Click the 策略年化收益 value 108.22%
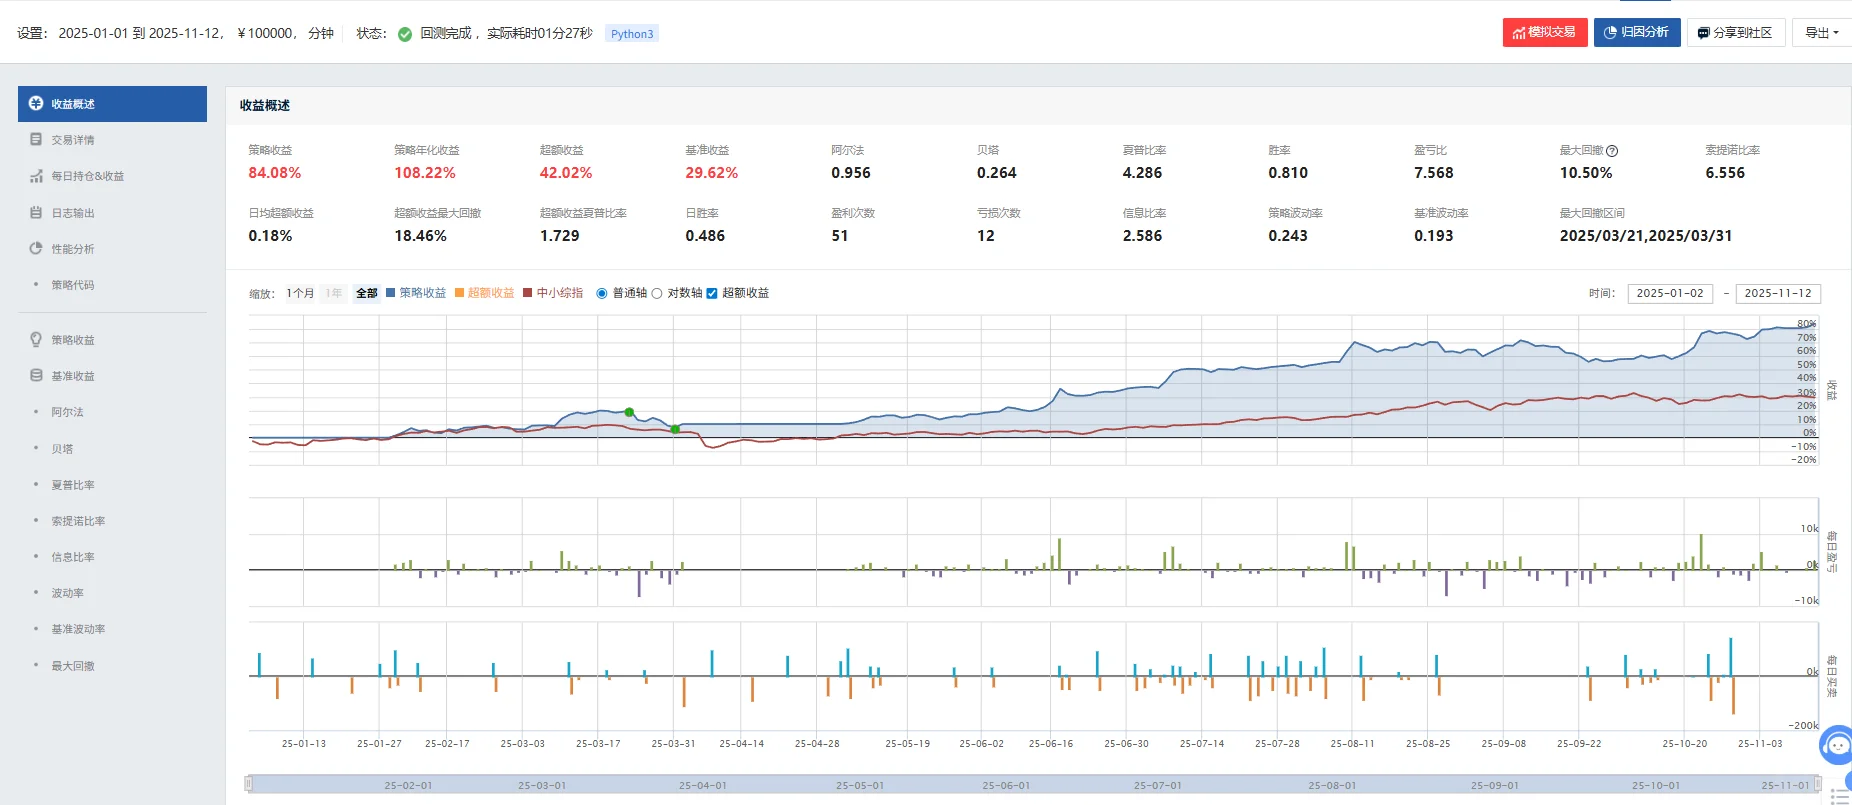1852x805 pixels. point(425,173)
